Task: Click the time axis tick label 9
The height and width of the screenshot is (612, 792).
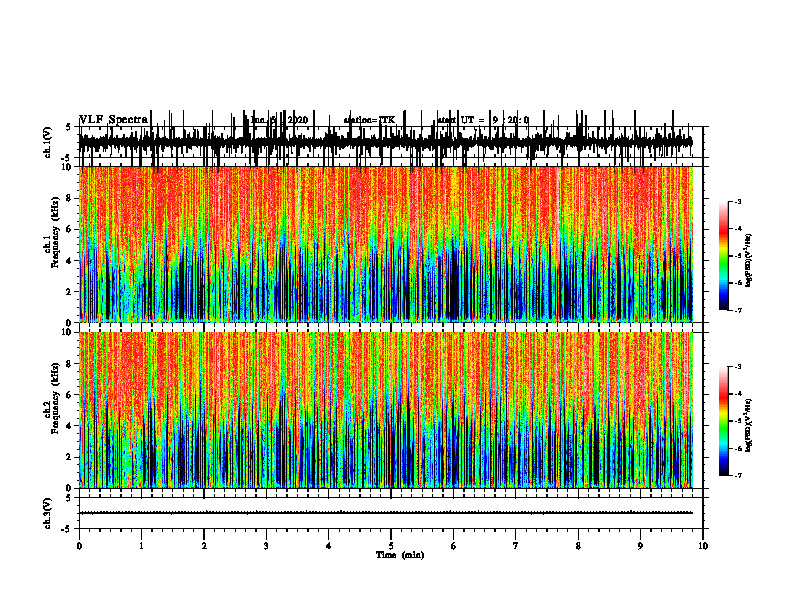Action: pos(640,546)
